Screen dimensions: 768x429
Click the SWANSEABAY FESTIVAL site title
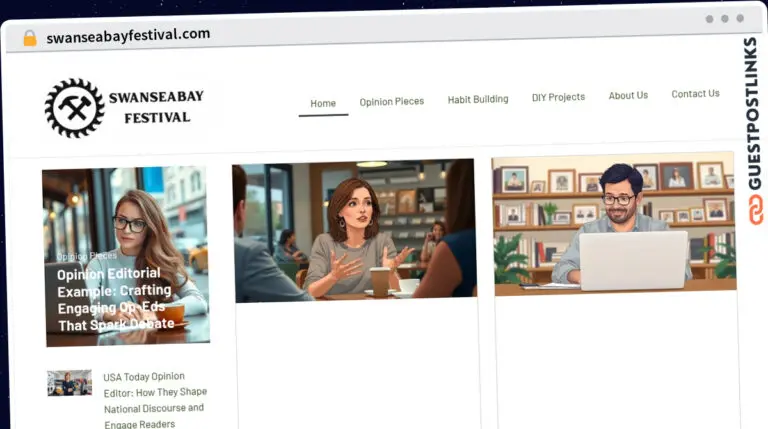pos(156,107)
